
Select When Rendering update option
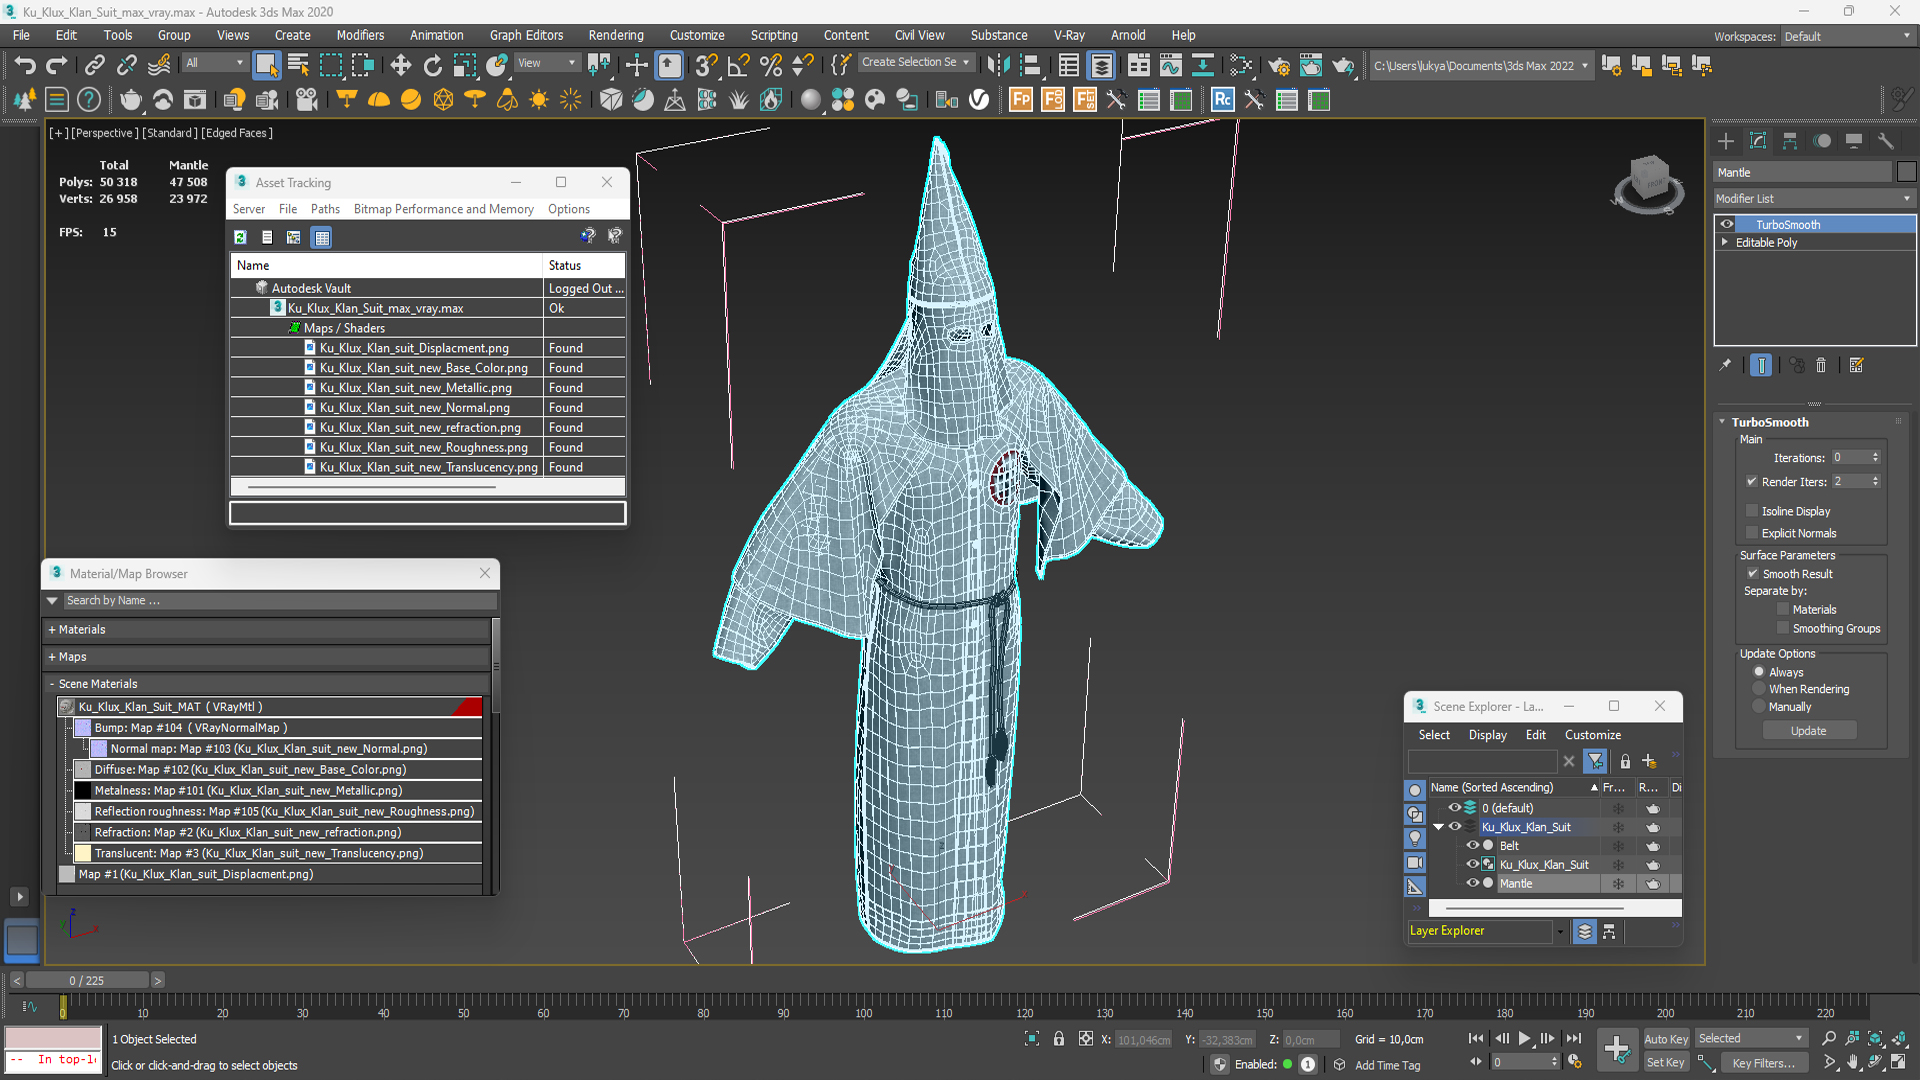coord(1759,689)
